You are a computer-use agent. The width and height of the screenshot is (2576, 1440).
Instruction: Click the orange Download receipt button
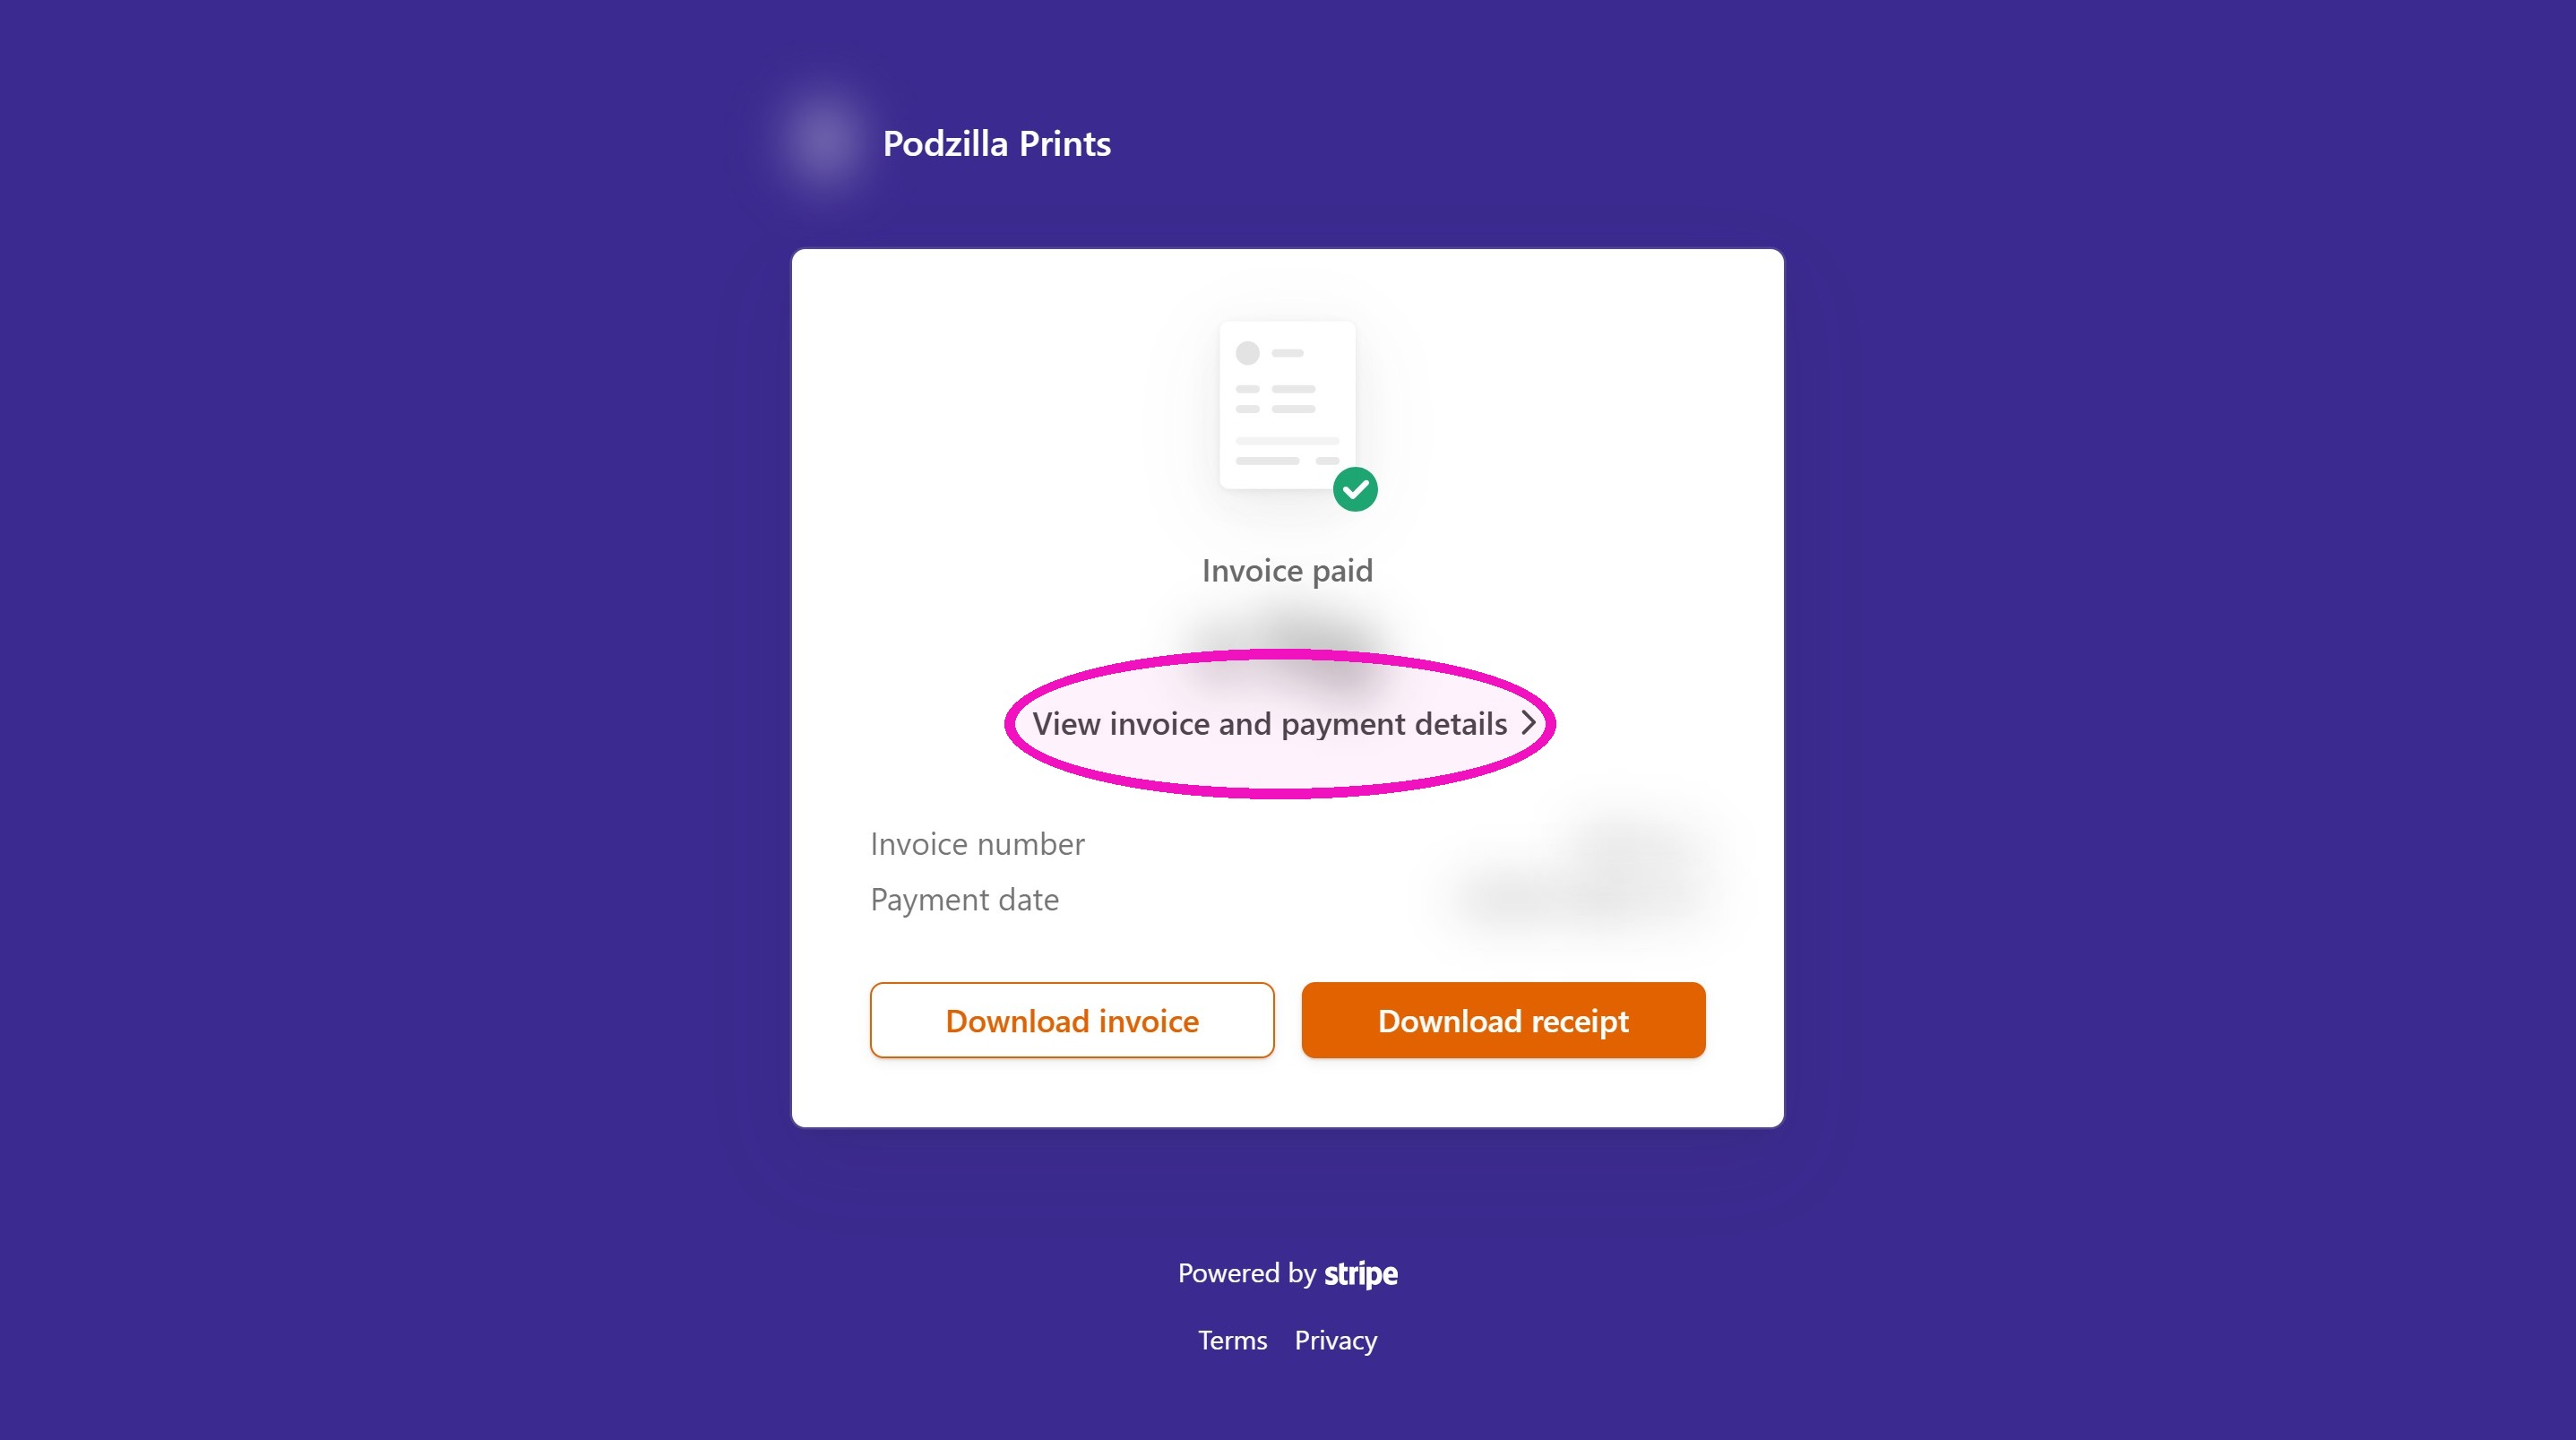click(1503, 1020)
